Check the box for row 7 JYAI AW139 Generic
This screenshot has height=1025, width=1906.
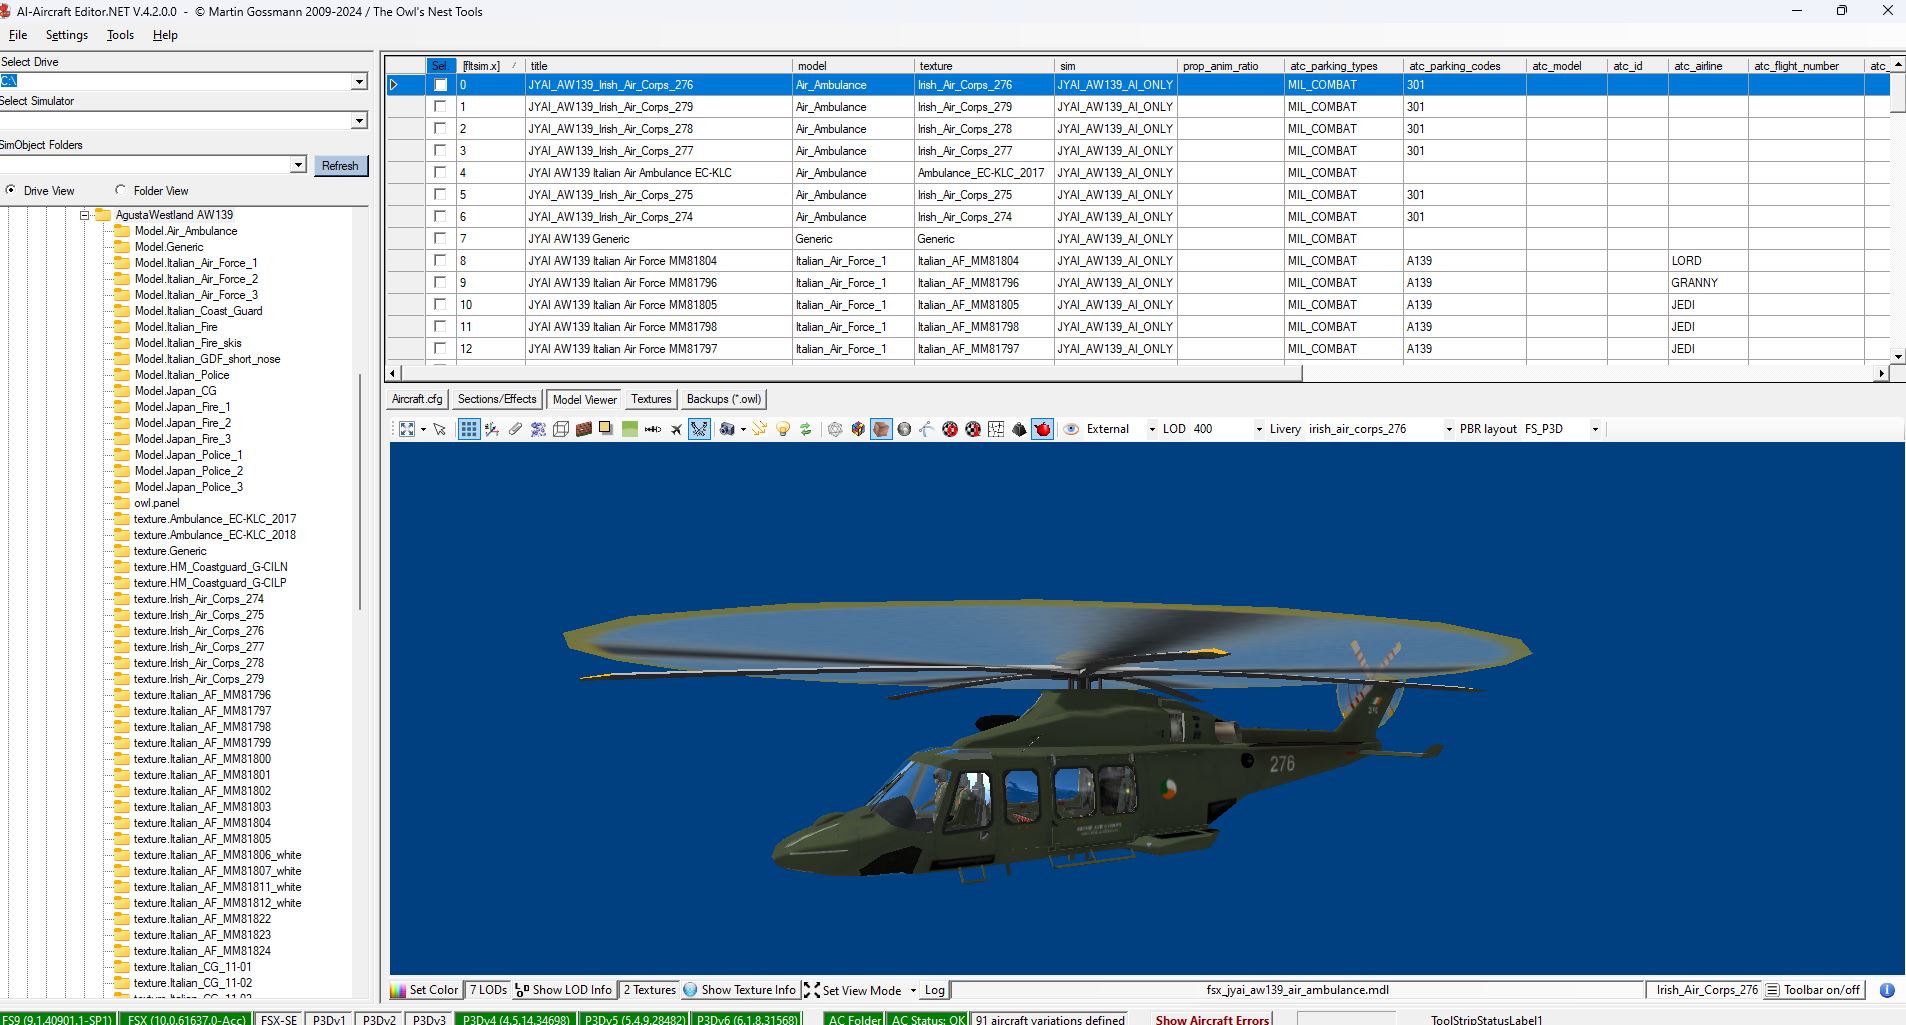440,239
